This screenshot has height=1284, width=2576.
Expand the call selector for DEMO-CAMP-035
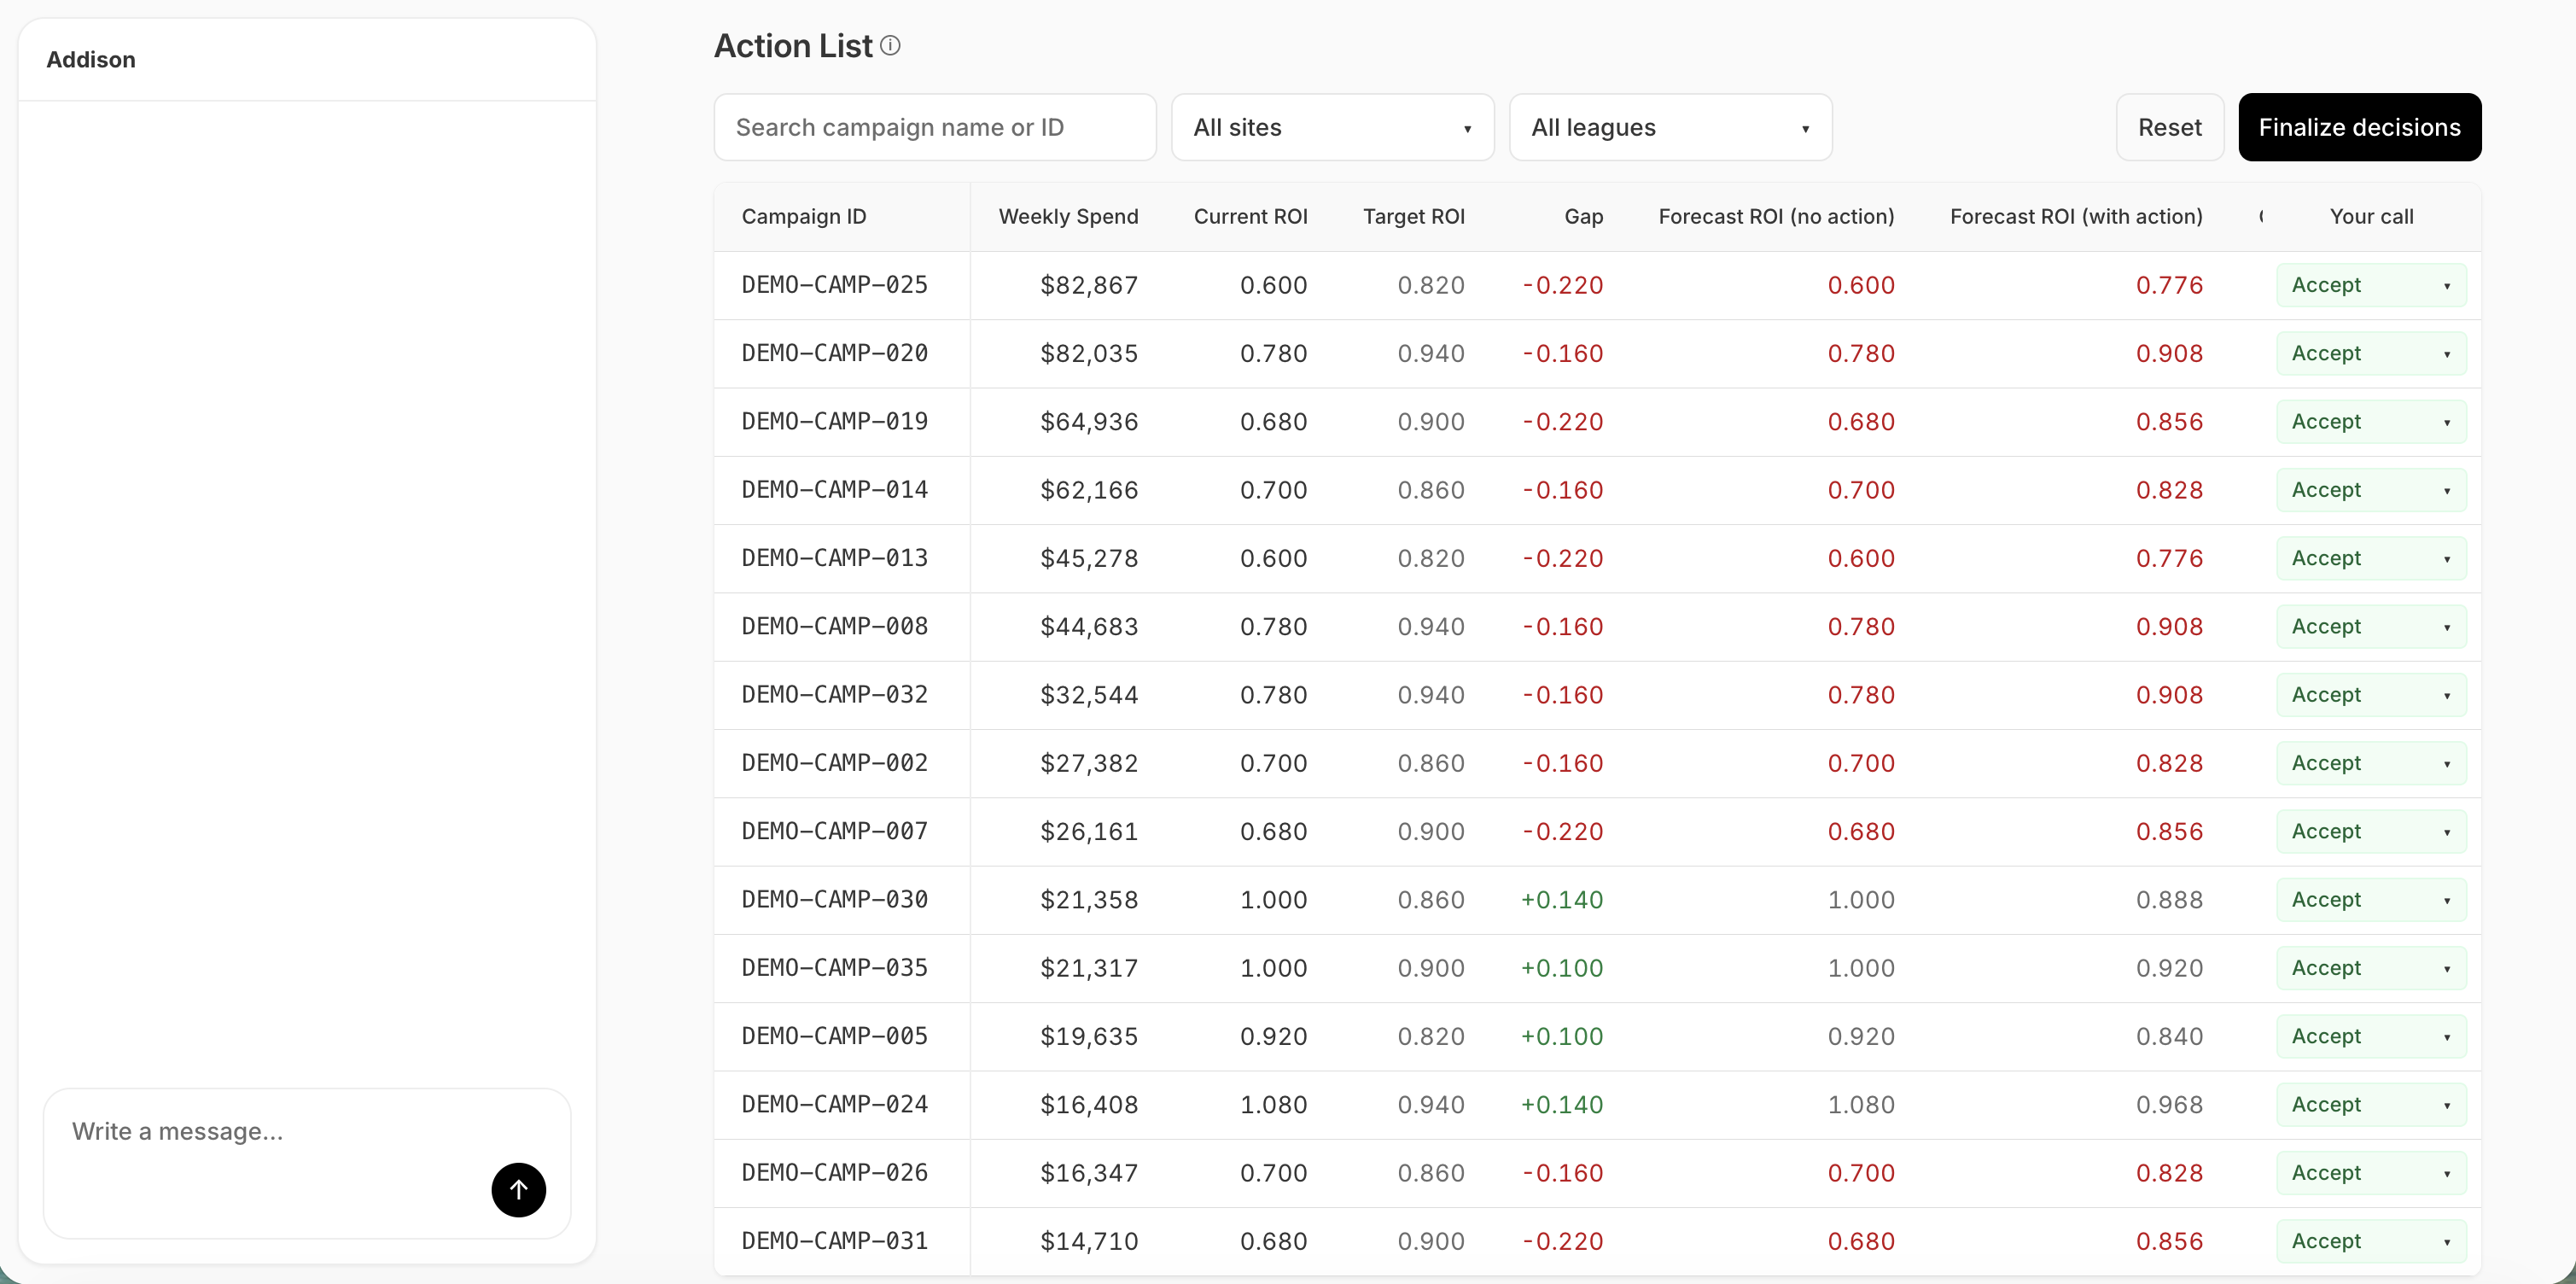[2371, 968]
